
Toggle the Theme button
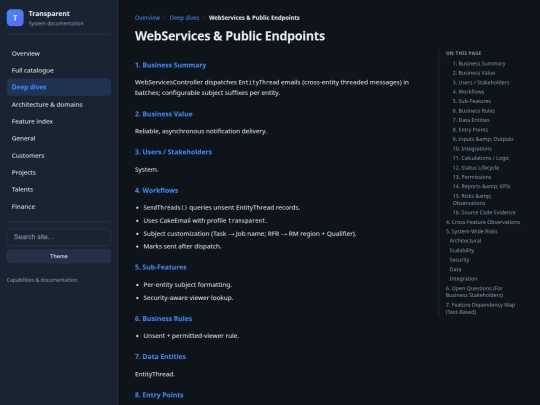[x=59, y=256]
